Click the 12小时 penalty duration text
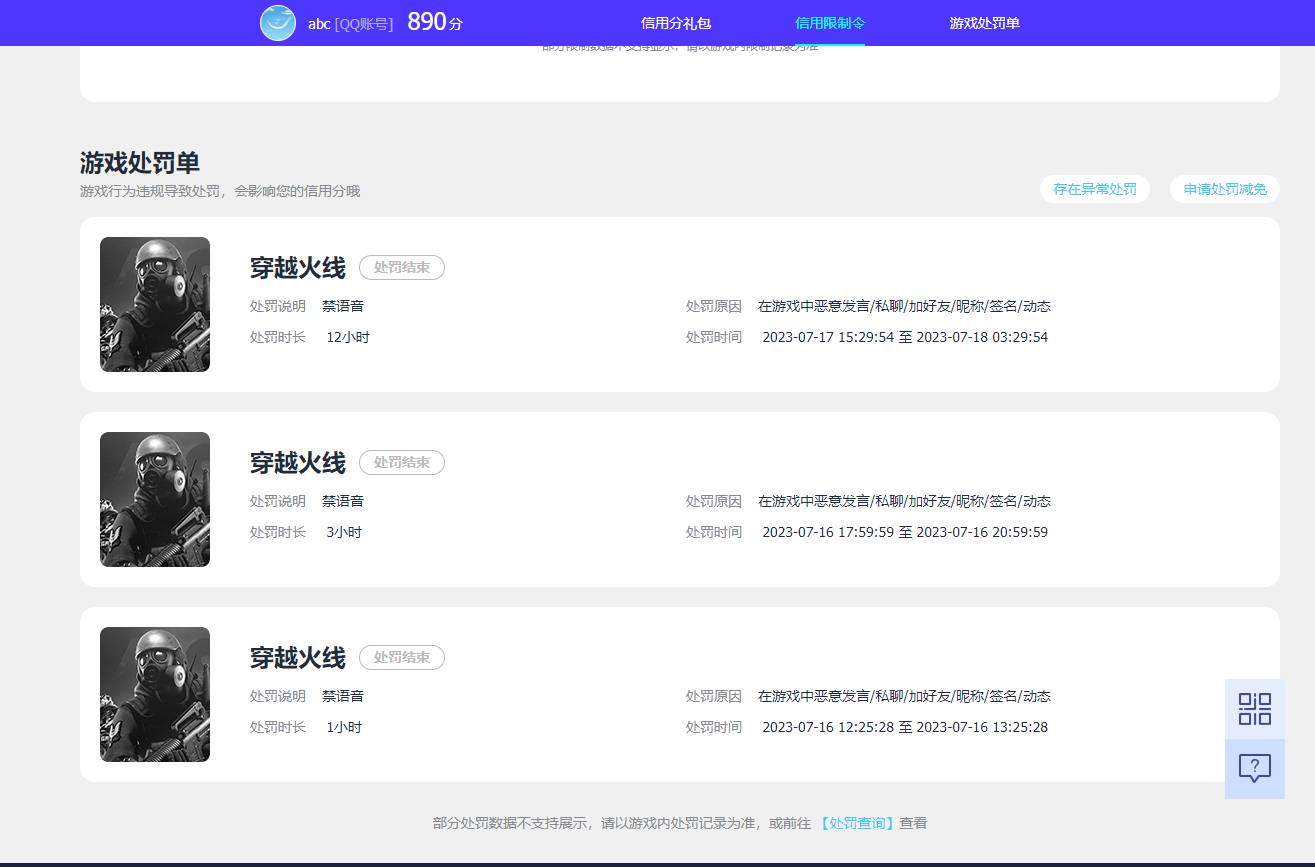Screen dimensions: 1315x867 coord(348,337)
